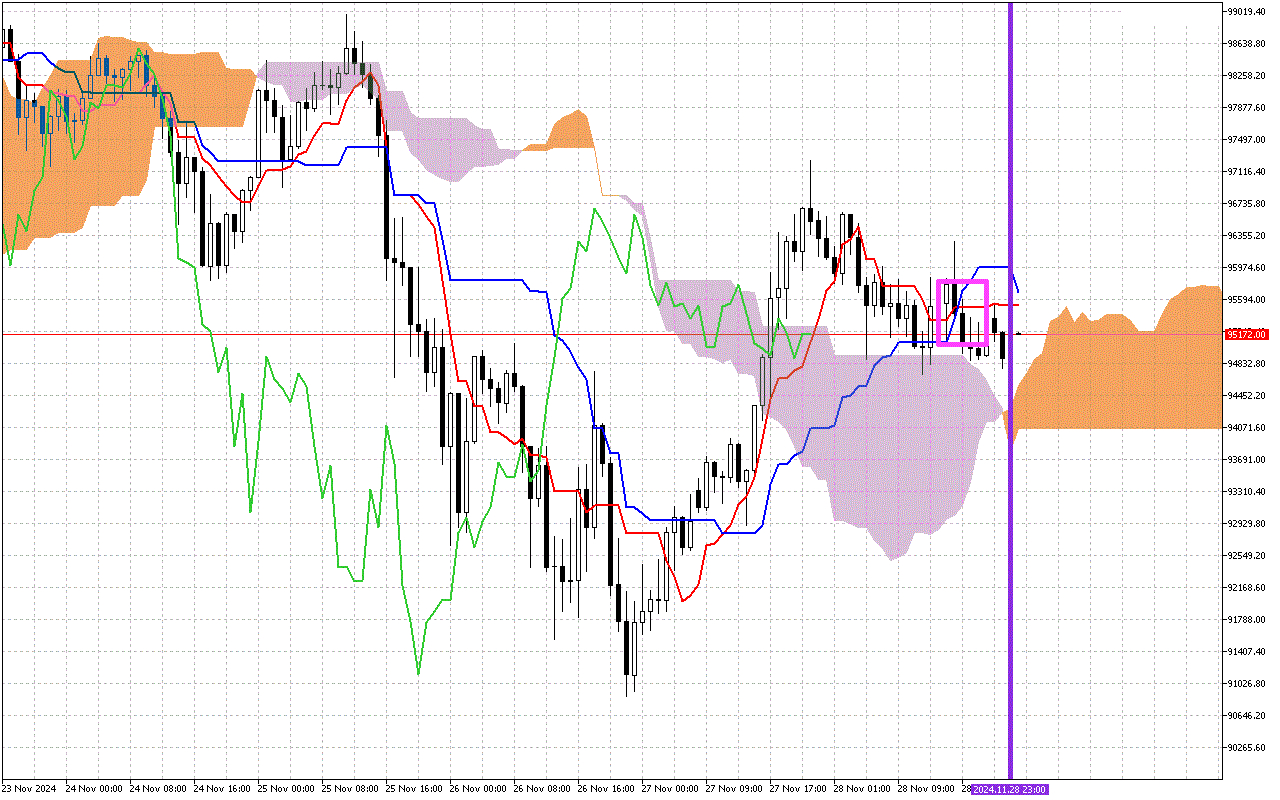The image size is (1280, 800).
Task: Click the 24 Nov 16:00 time label
Action: coord(222,789)
